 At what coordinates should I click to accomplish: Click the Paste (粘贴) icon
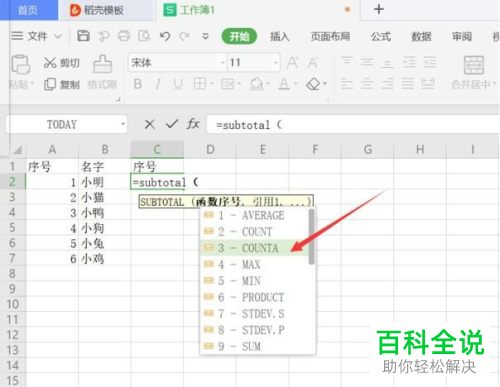click(x=21, y=65)
